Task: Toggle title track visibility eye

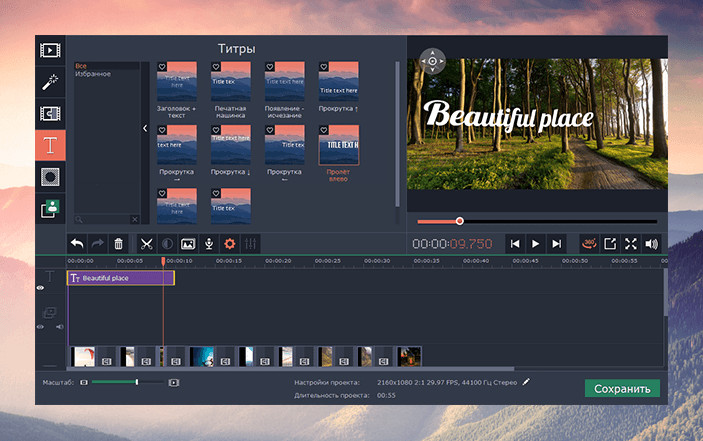Action: pyautogui.click(x=40, y=288)
